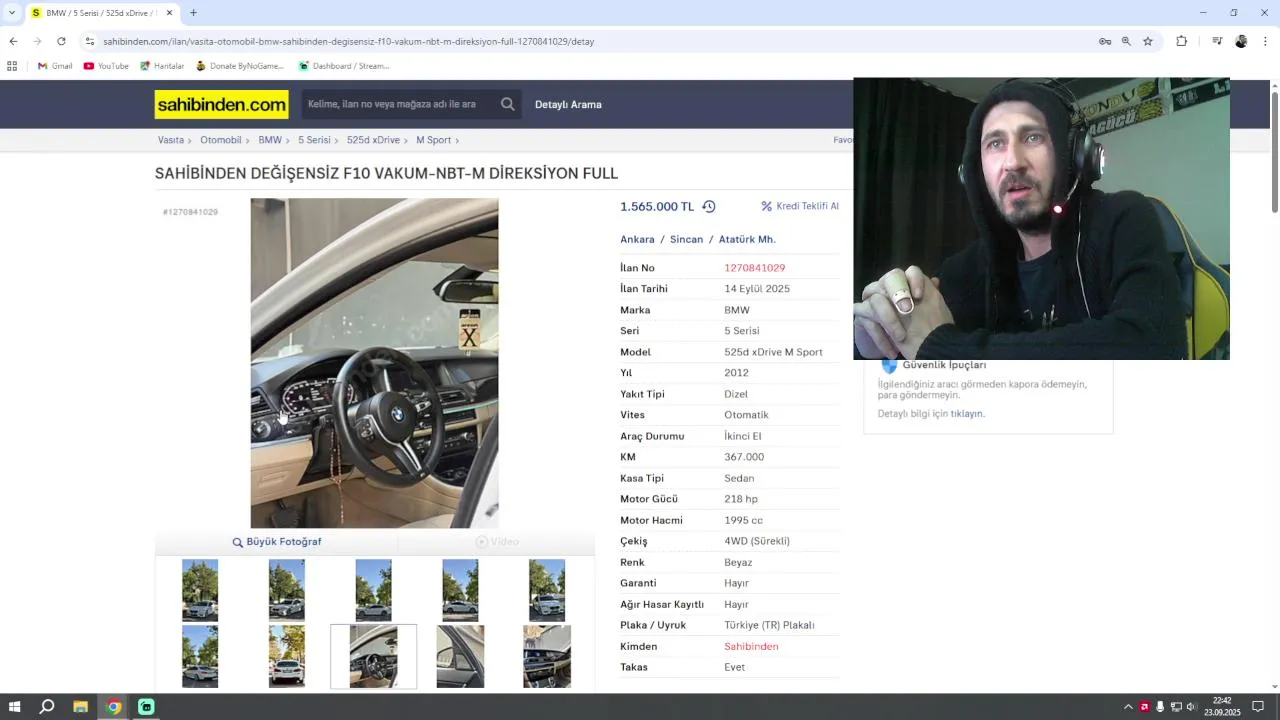Open the extensions puzzle icon
This screenshot has width=1280, height=720.
[1182, 41]
